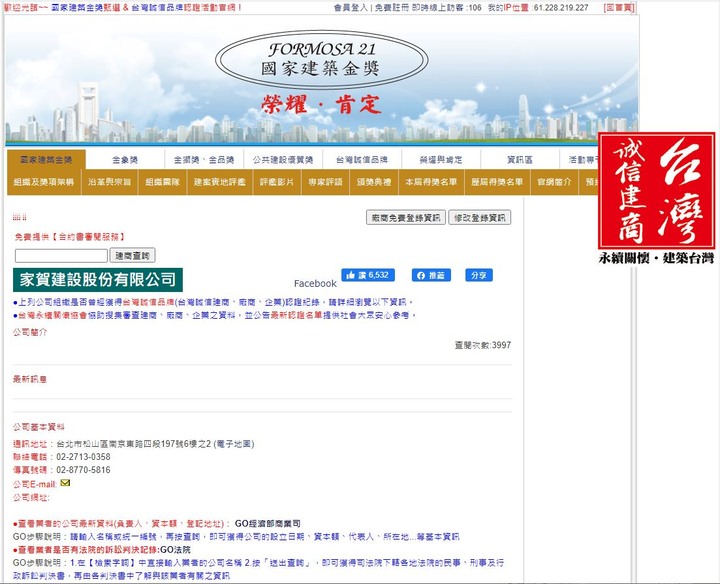Click the phone number 02-2713-0358
The width and height of the screenshot is (720, 584).
(83, 457)
